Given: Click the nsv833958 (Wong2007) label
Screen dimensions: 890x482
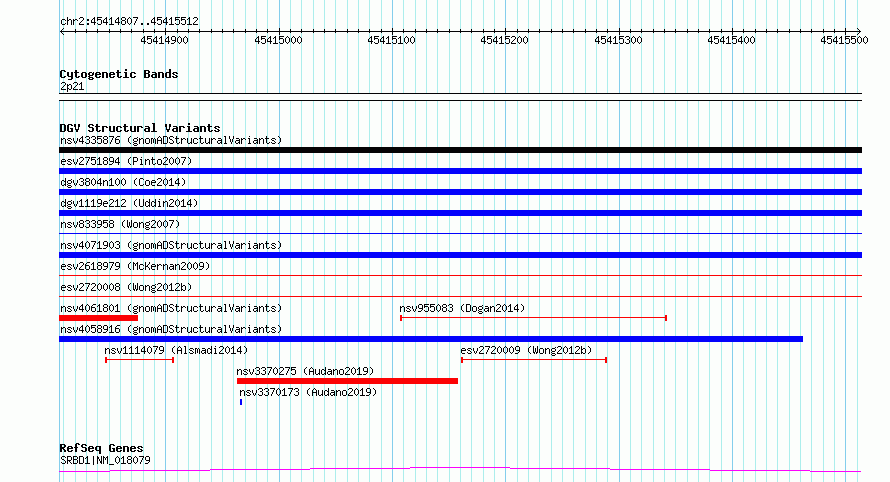Looking at the screenshot, I should (120, 224).
